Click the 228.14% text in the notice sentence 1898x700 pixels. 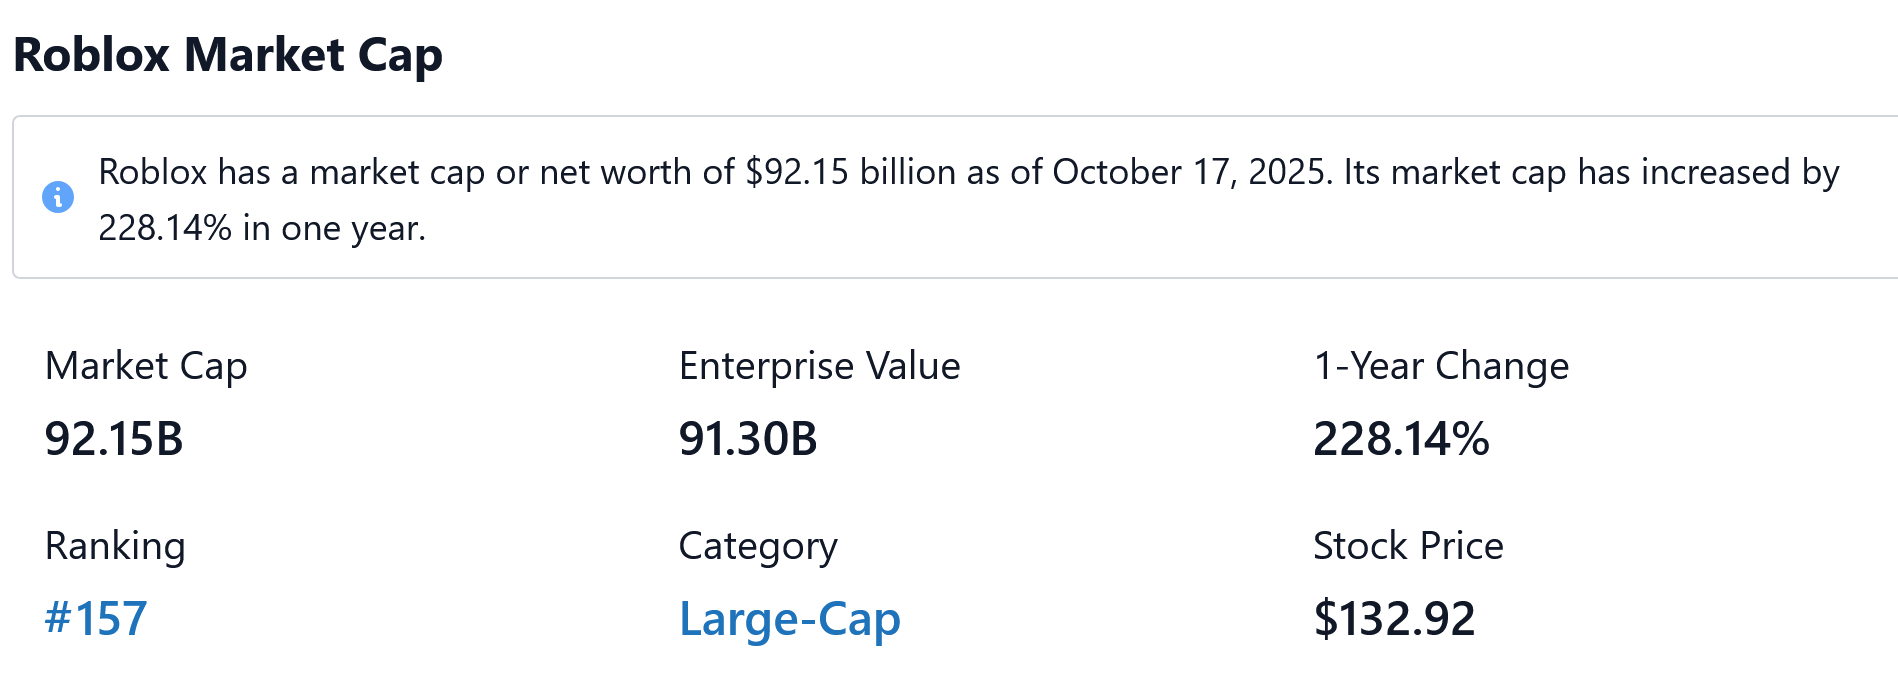point(165,228)
